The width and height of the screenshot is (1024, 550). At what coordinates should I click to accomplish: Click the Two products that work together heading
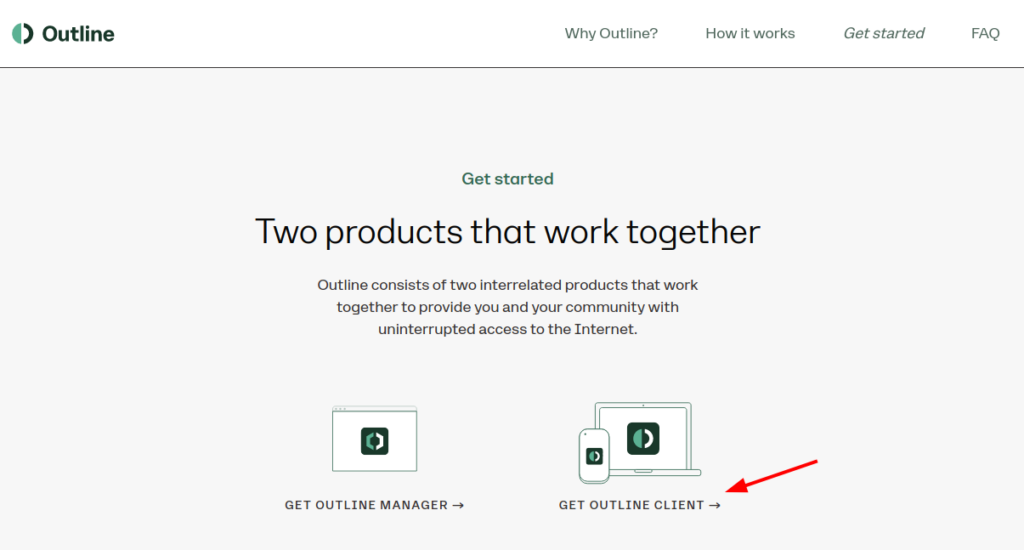[507, 232]
